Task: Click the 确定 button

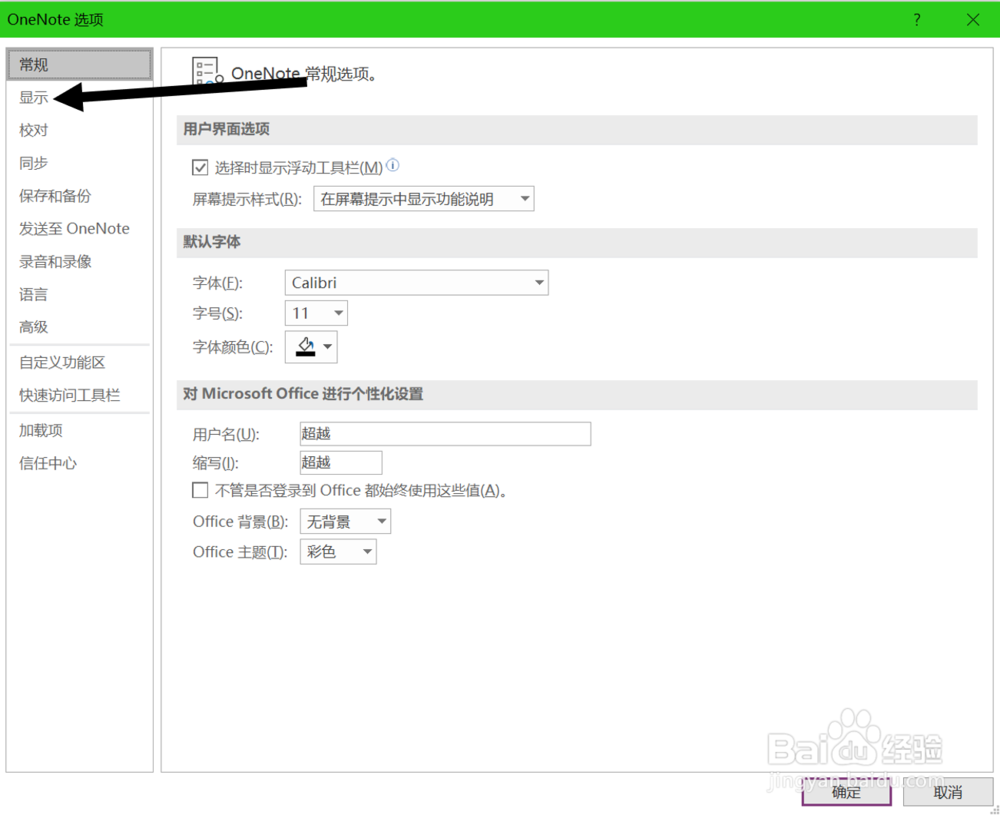Action: 846,792
